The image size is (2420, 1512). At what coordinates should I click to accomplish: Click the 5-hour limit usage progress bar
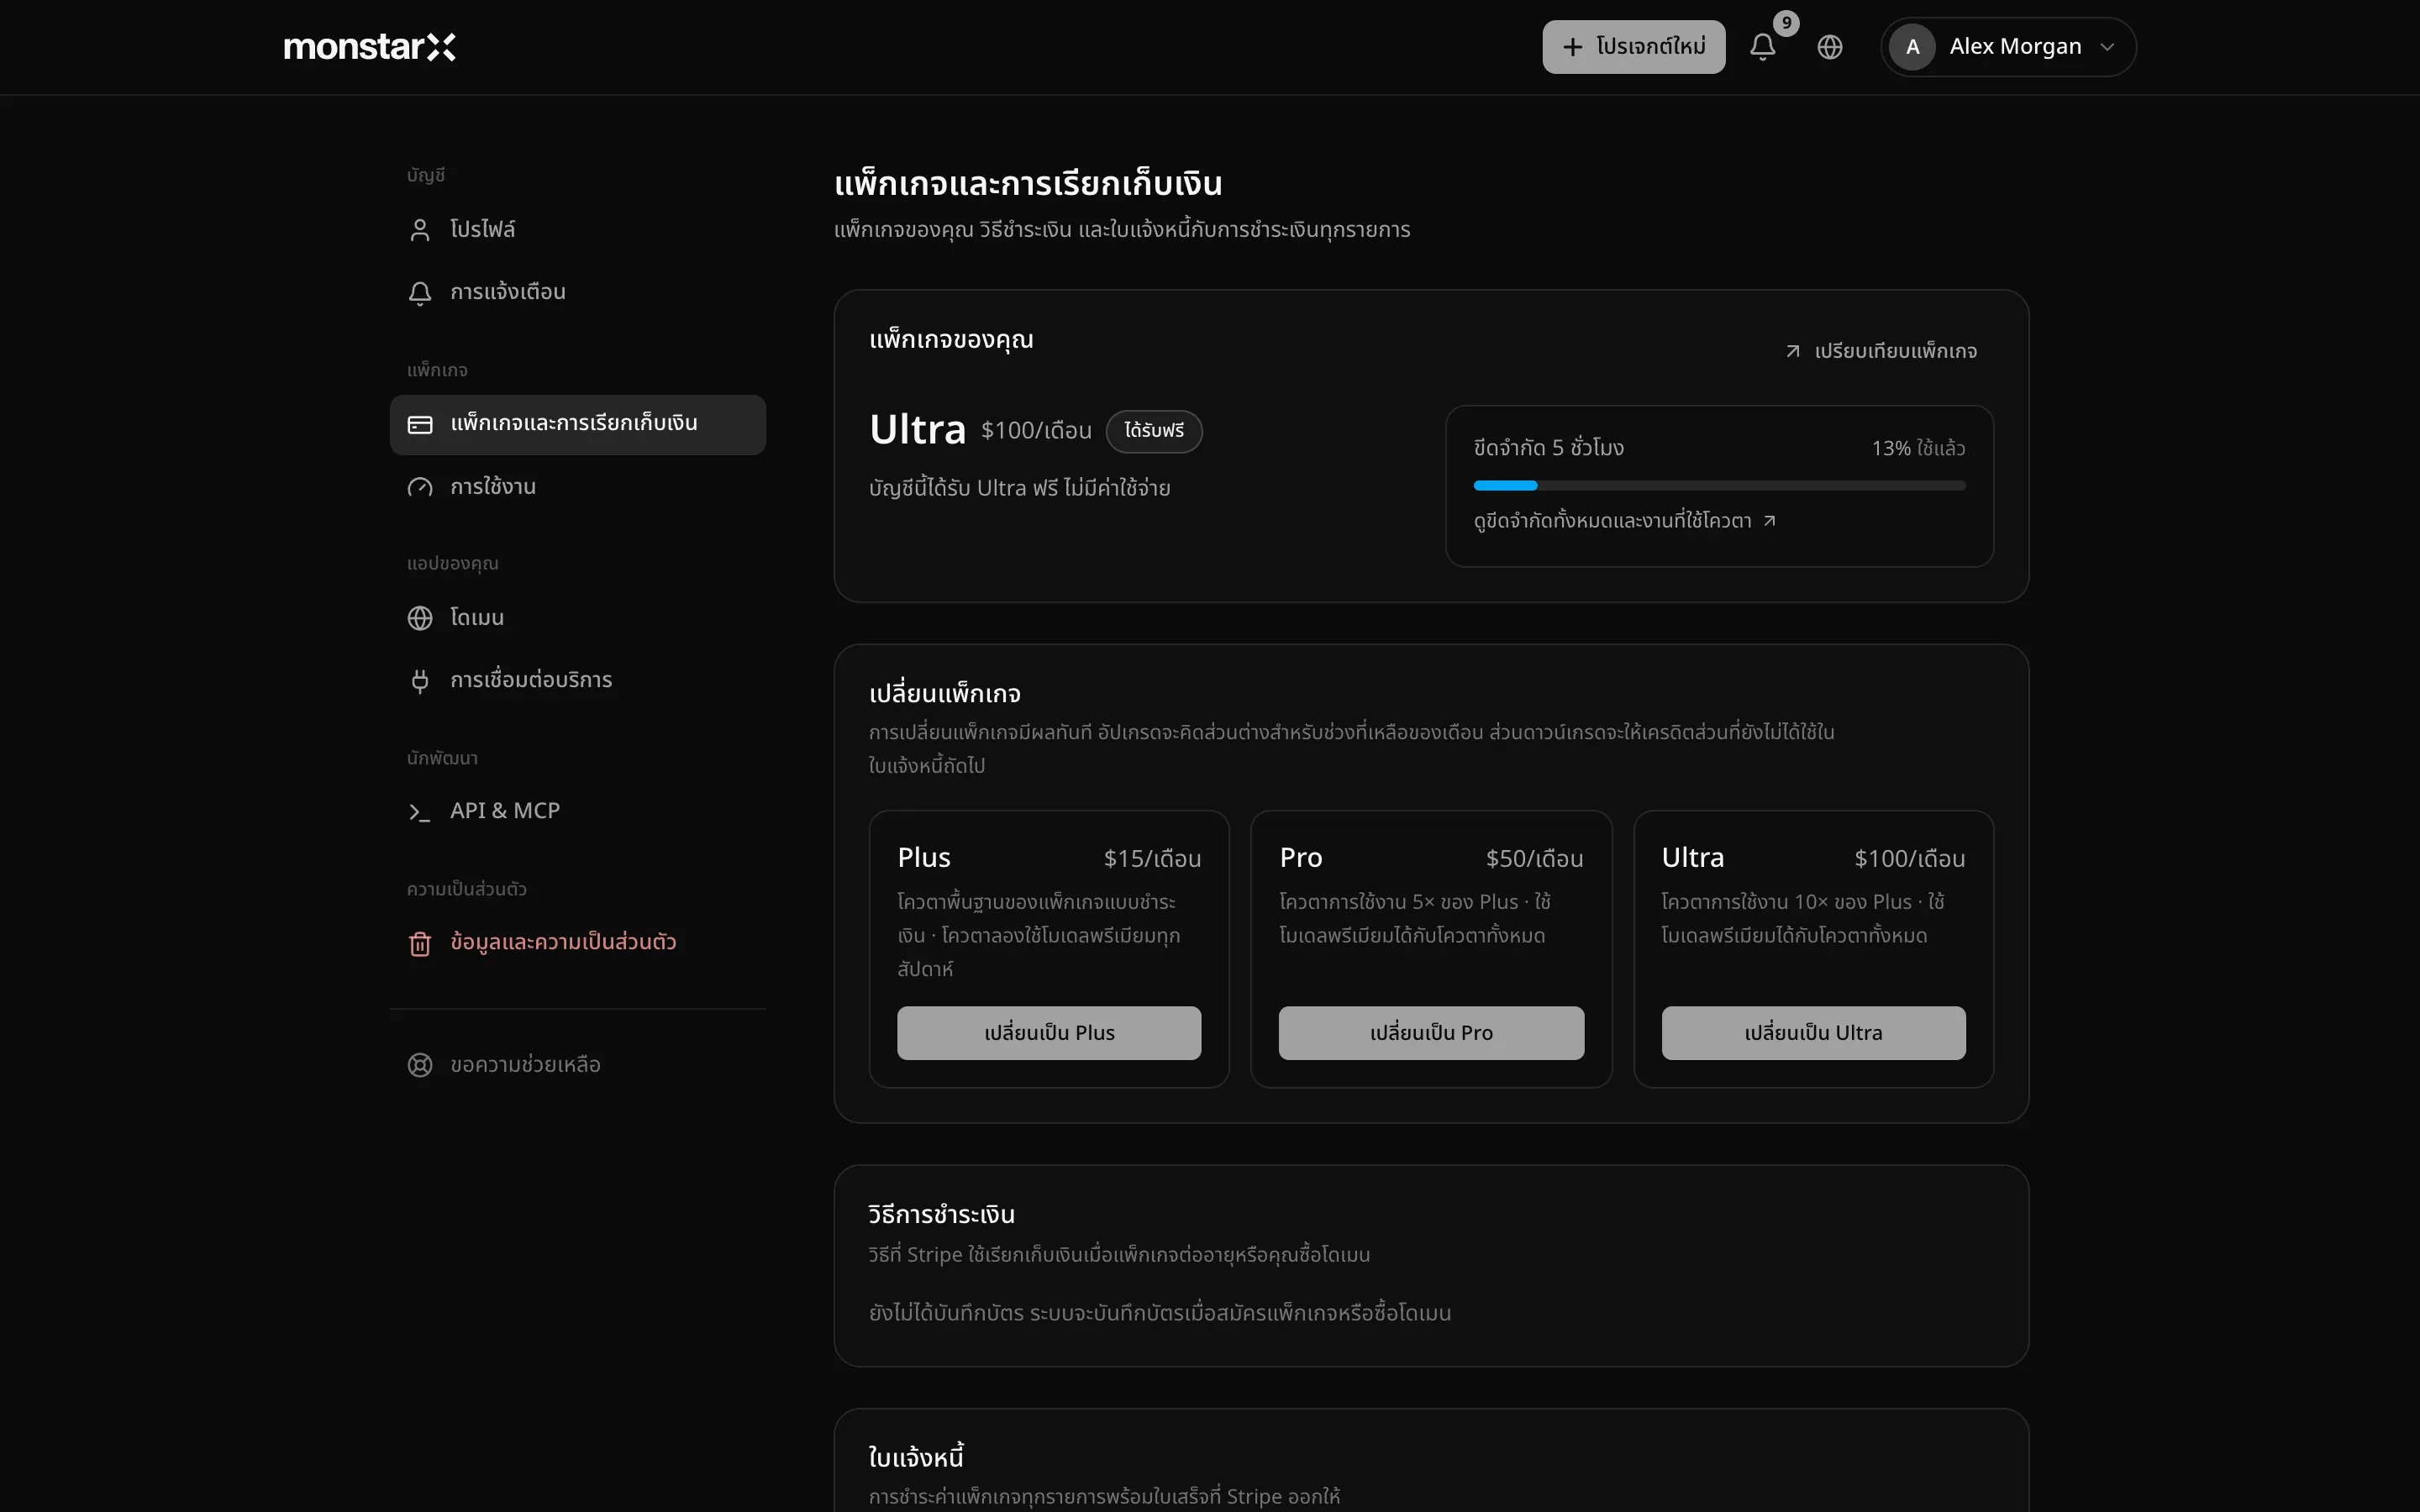click(1719, 485)
